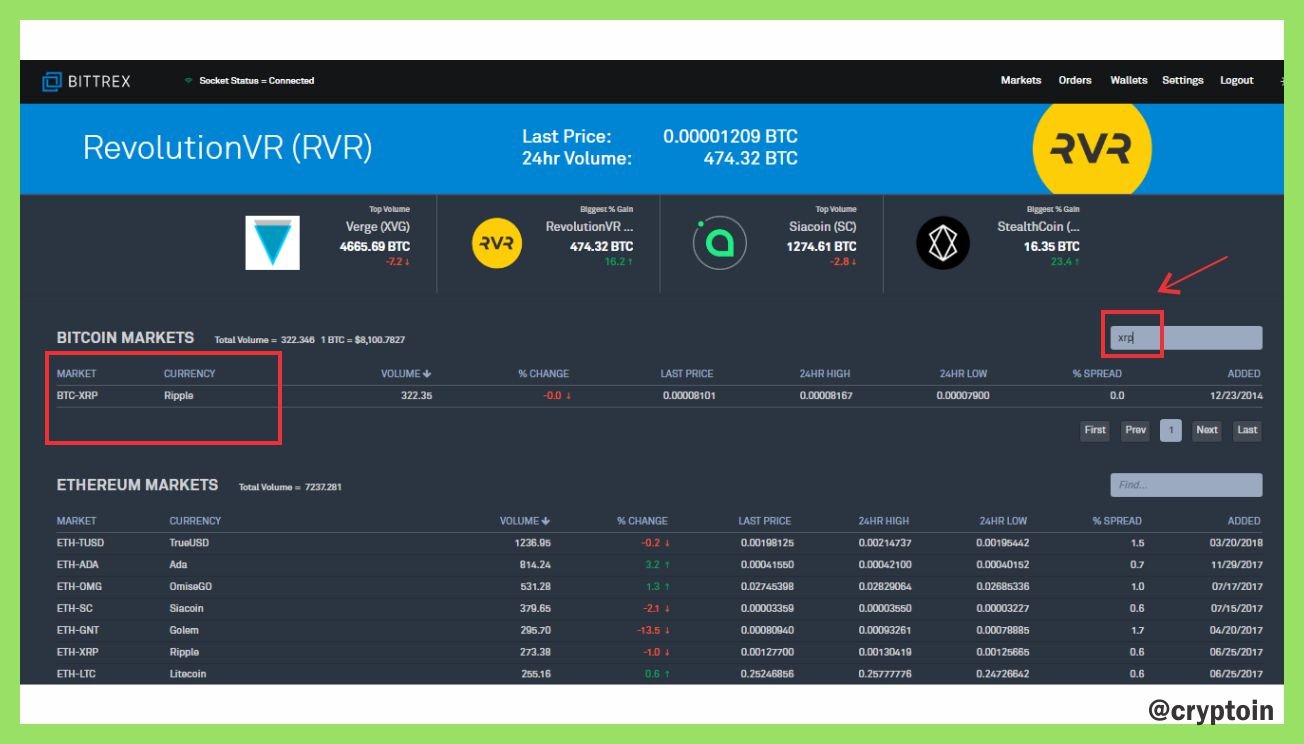Screen dimensions: 1304x744
Task: Click the large RVR coin logo in banner
Action: 1091,149
